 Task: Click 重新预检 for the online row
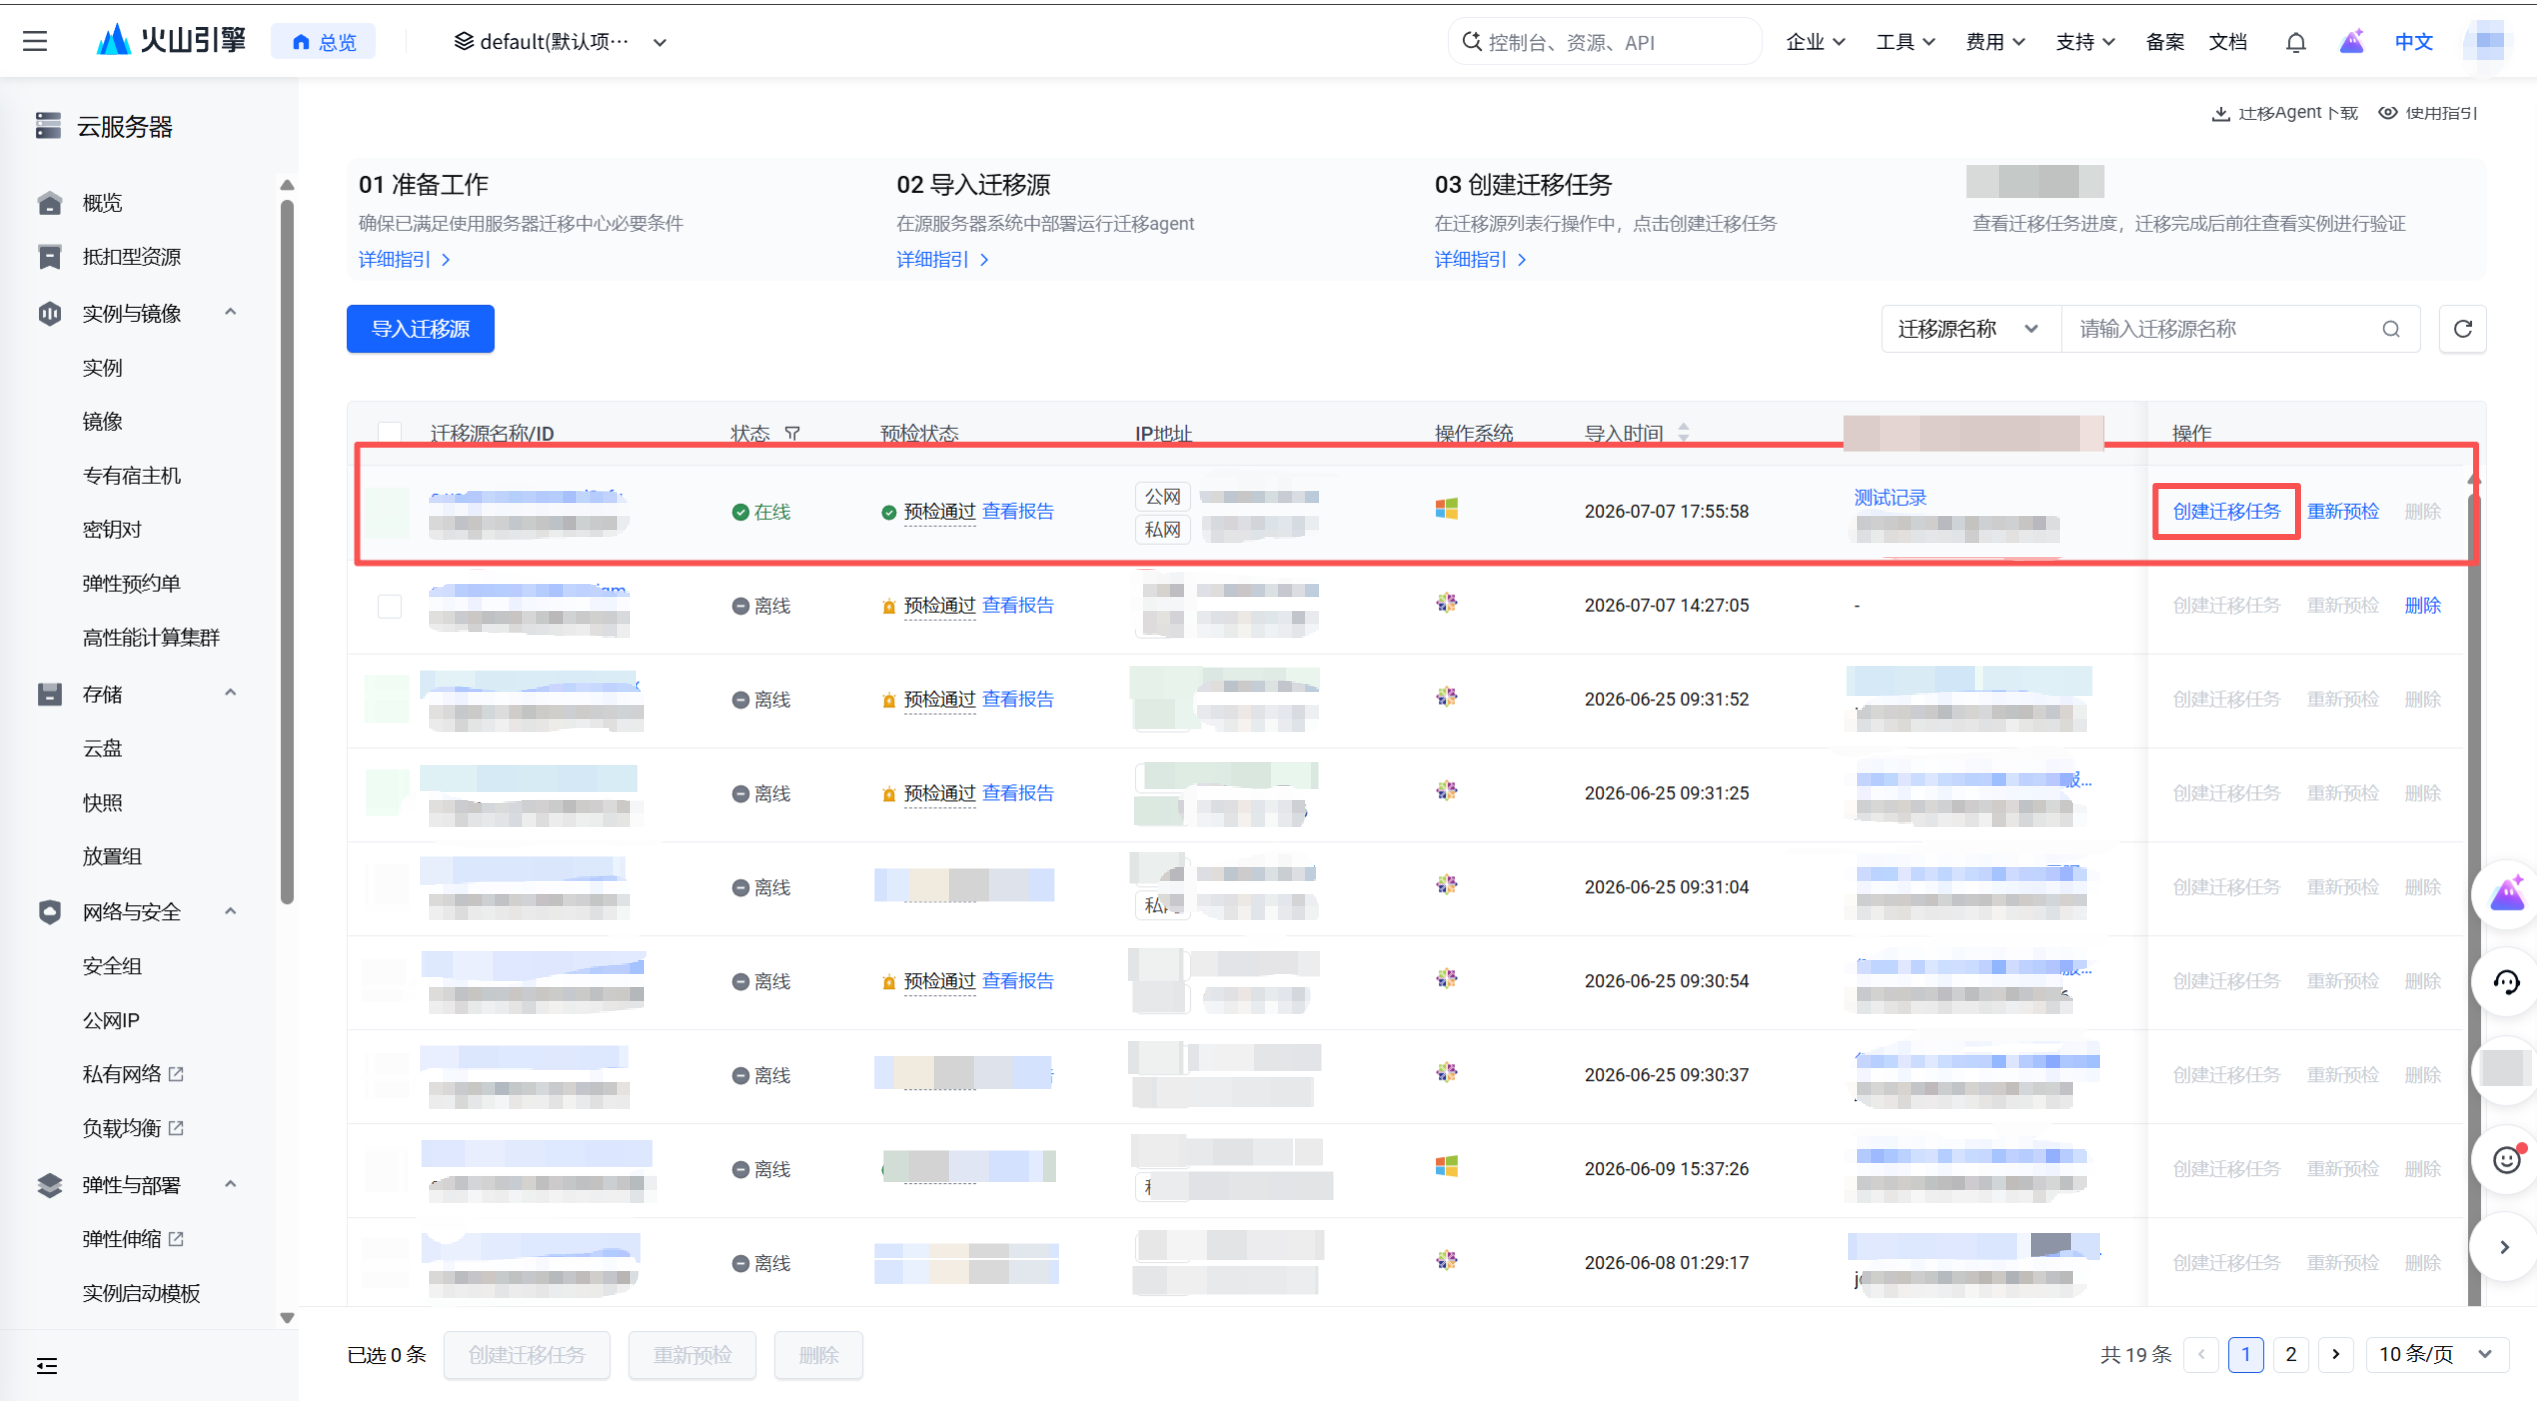point(2343,512)
